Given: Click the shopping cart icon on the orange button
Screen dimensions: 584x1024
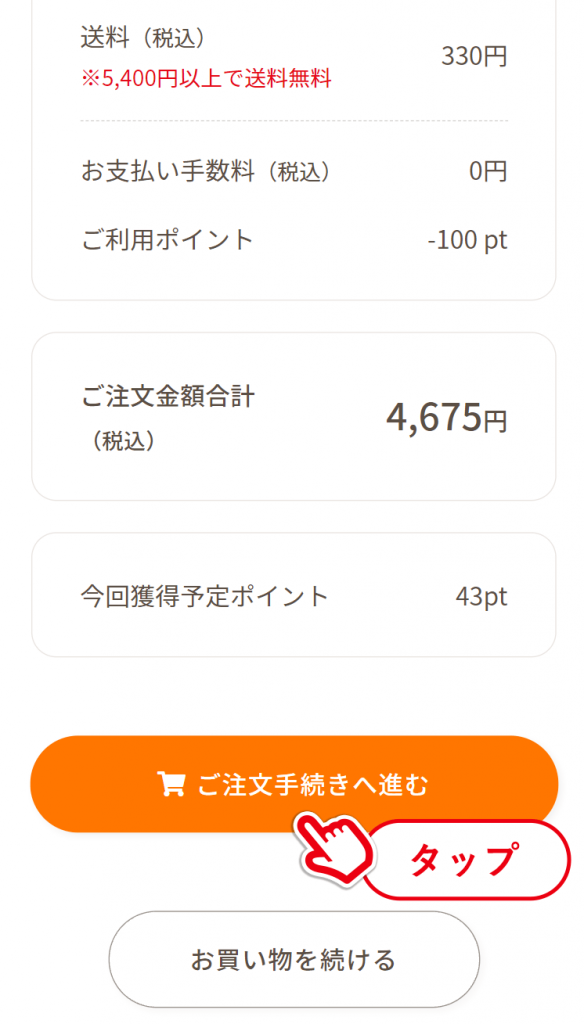Looking at the screenshot, I should 172,784.
